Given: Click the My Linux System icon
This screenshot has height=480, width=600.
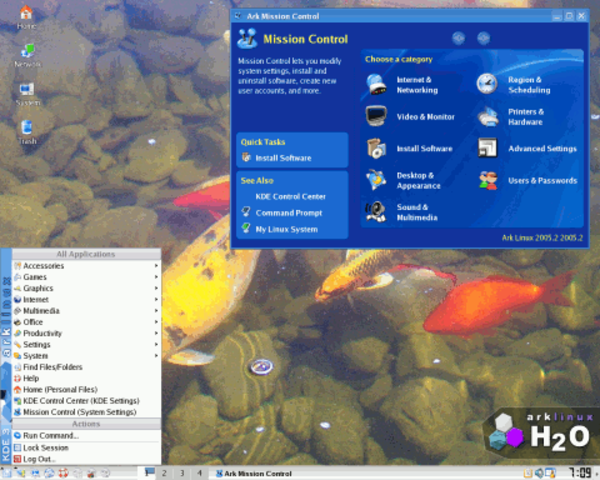Looking at the screenshot, I should tap(246, 229).
